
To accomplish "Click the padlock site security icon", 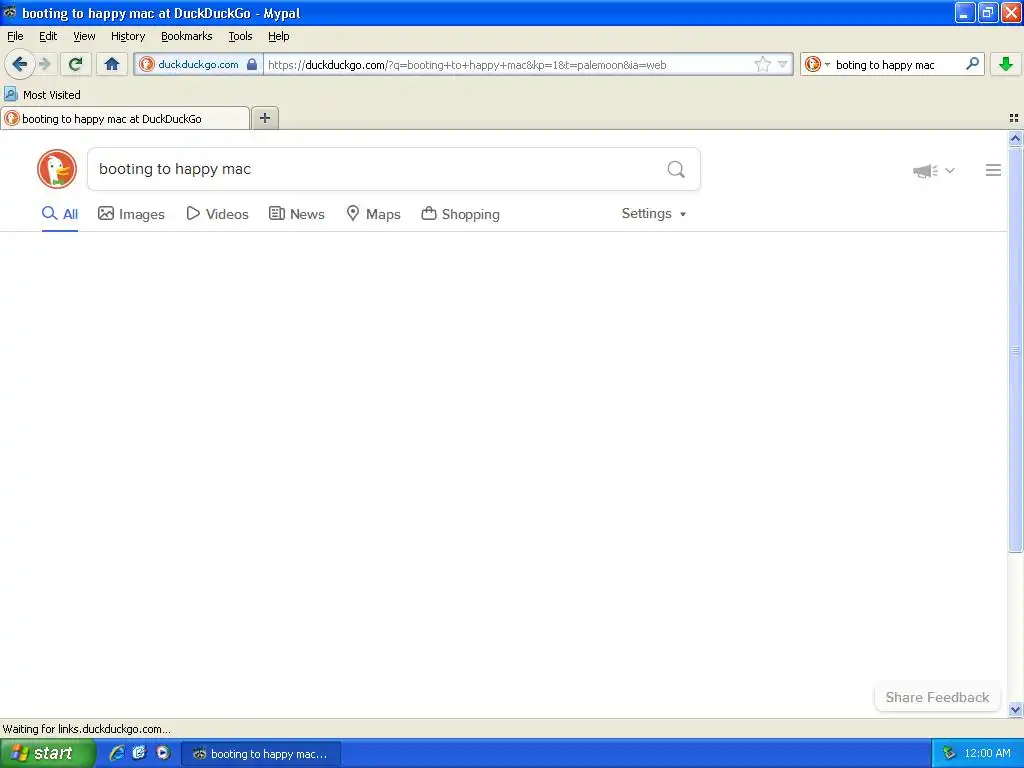I will point(251,64).
